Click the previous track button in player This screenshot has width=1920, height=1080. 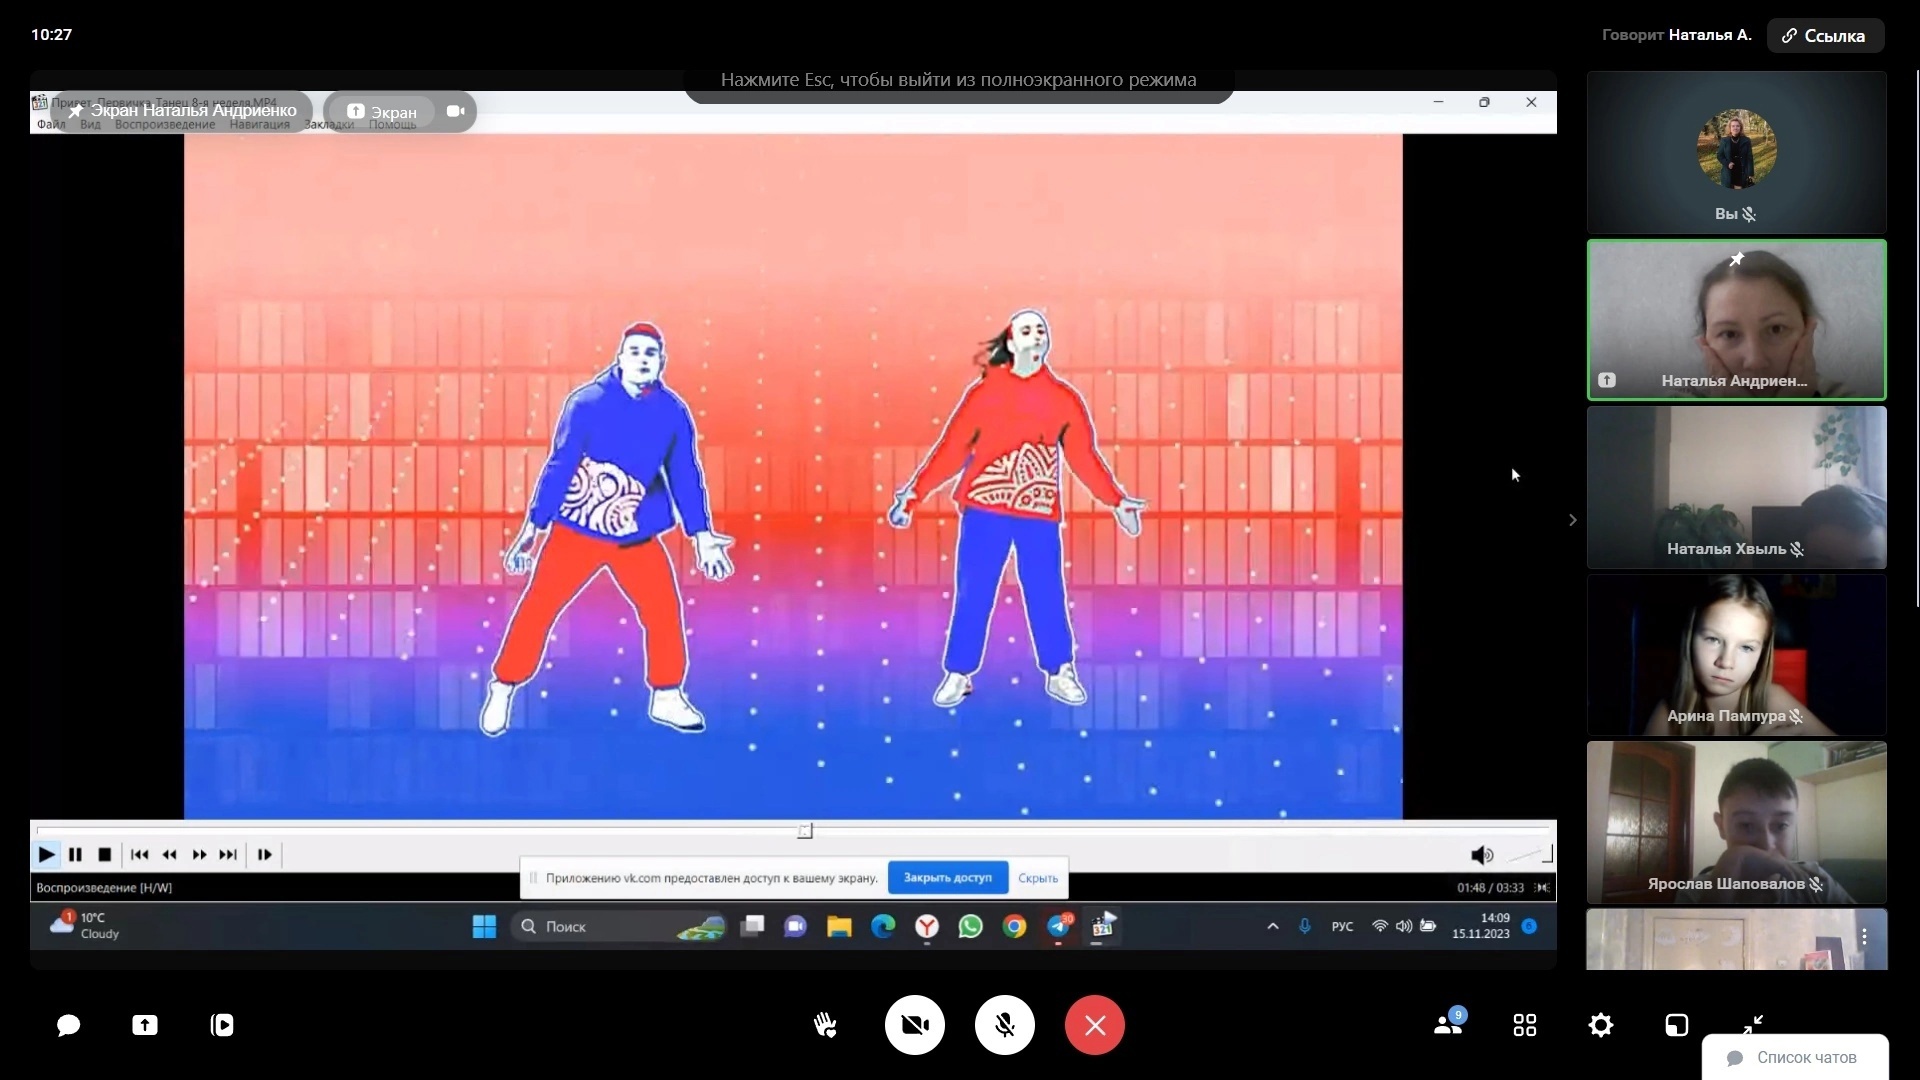(140, 854)
